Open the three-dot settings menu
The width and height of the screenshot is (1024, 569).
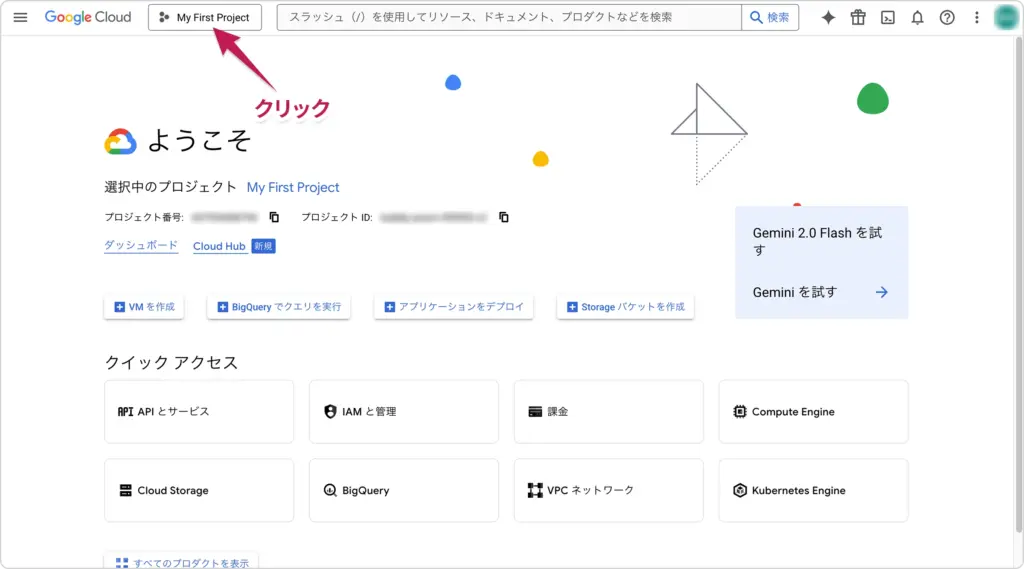click(x=977, y=18)
